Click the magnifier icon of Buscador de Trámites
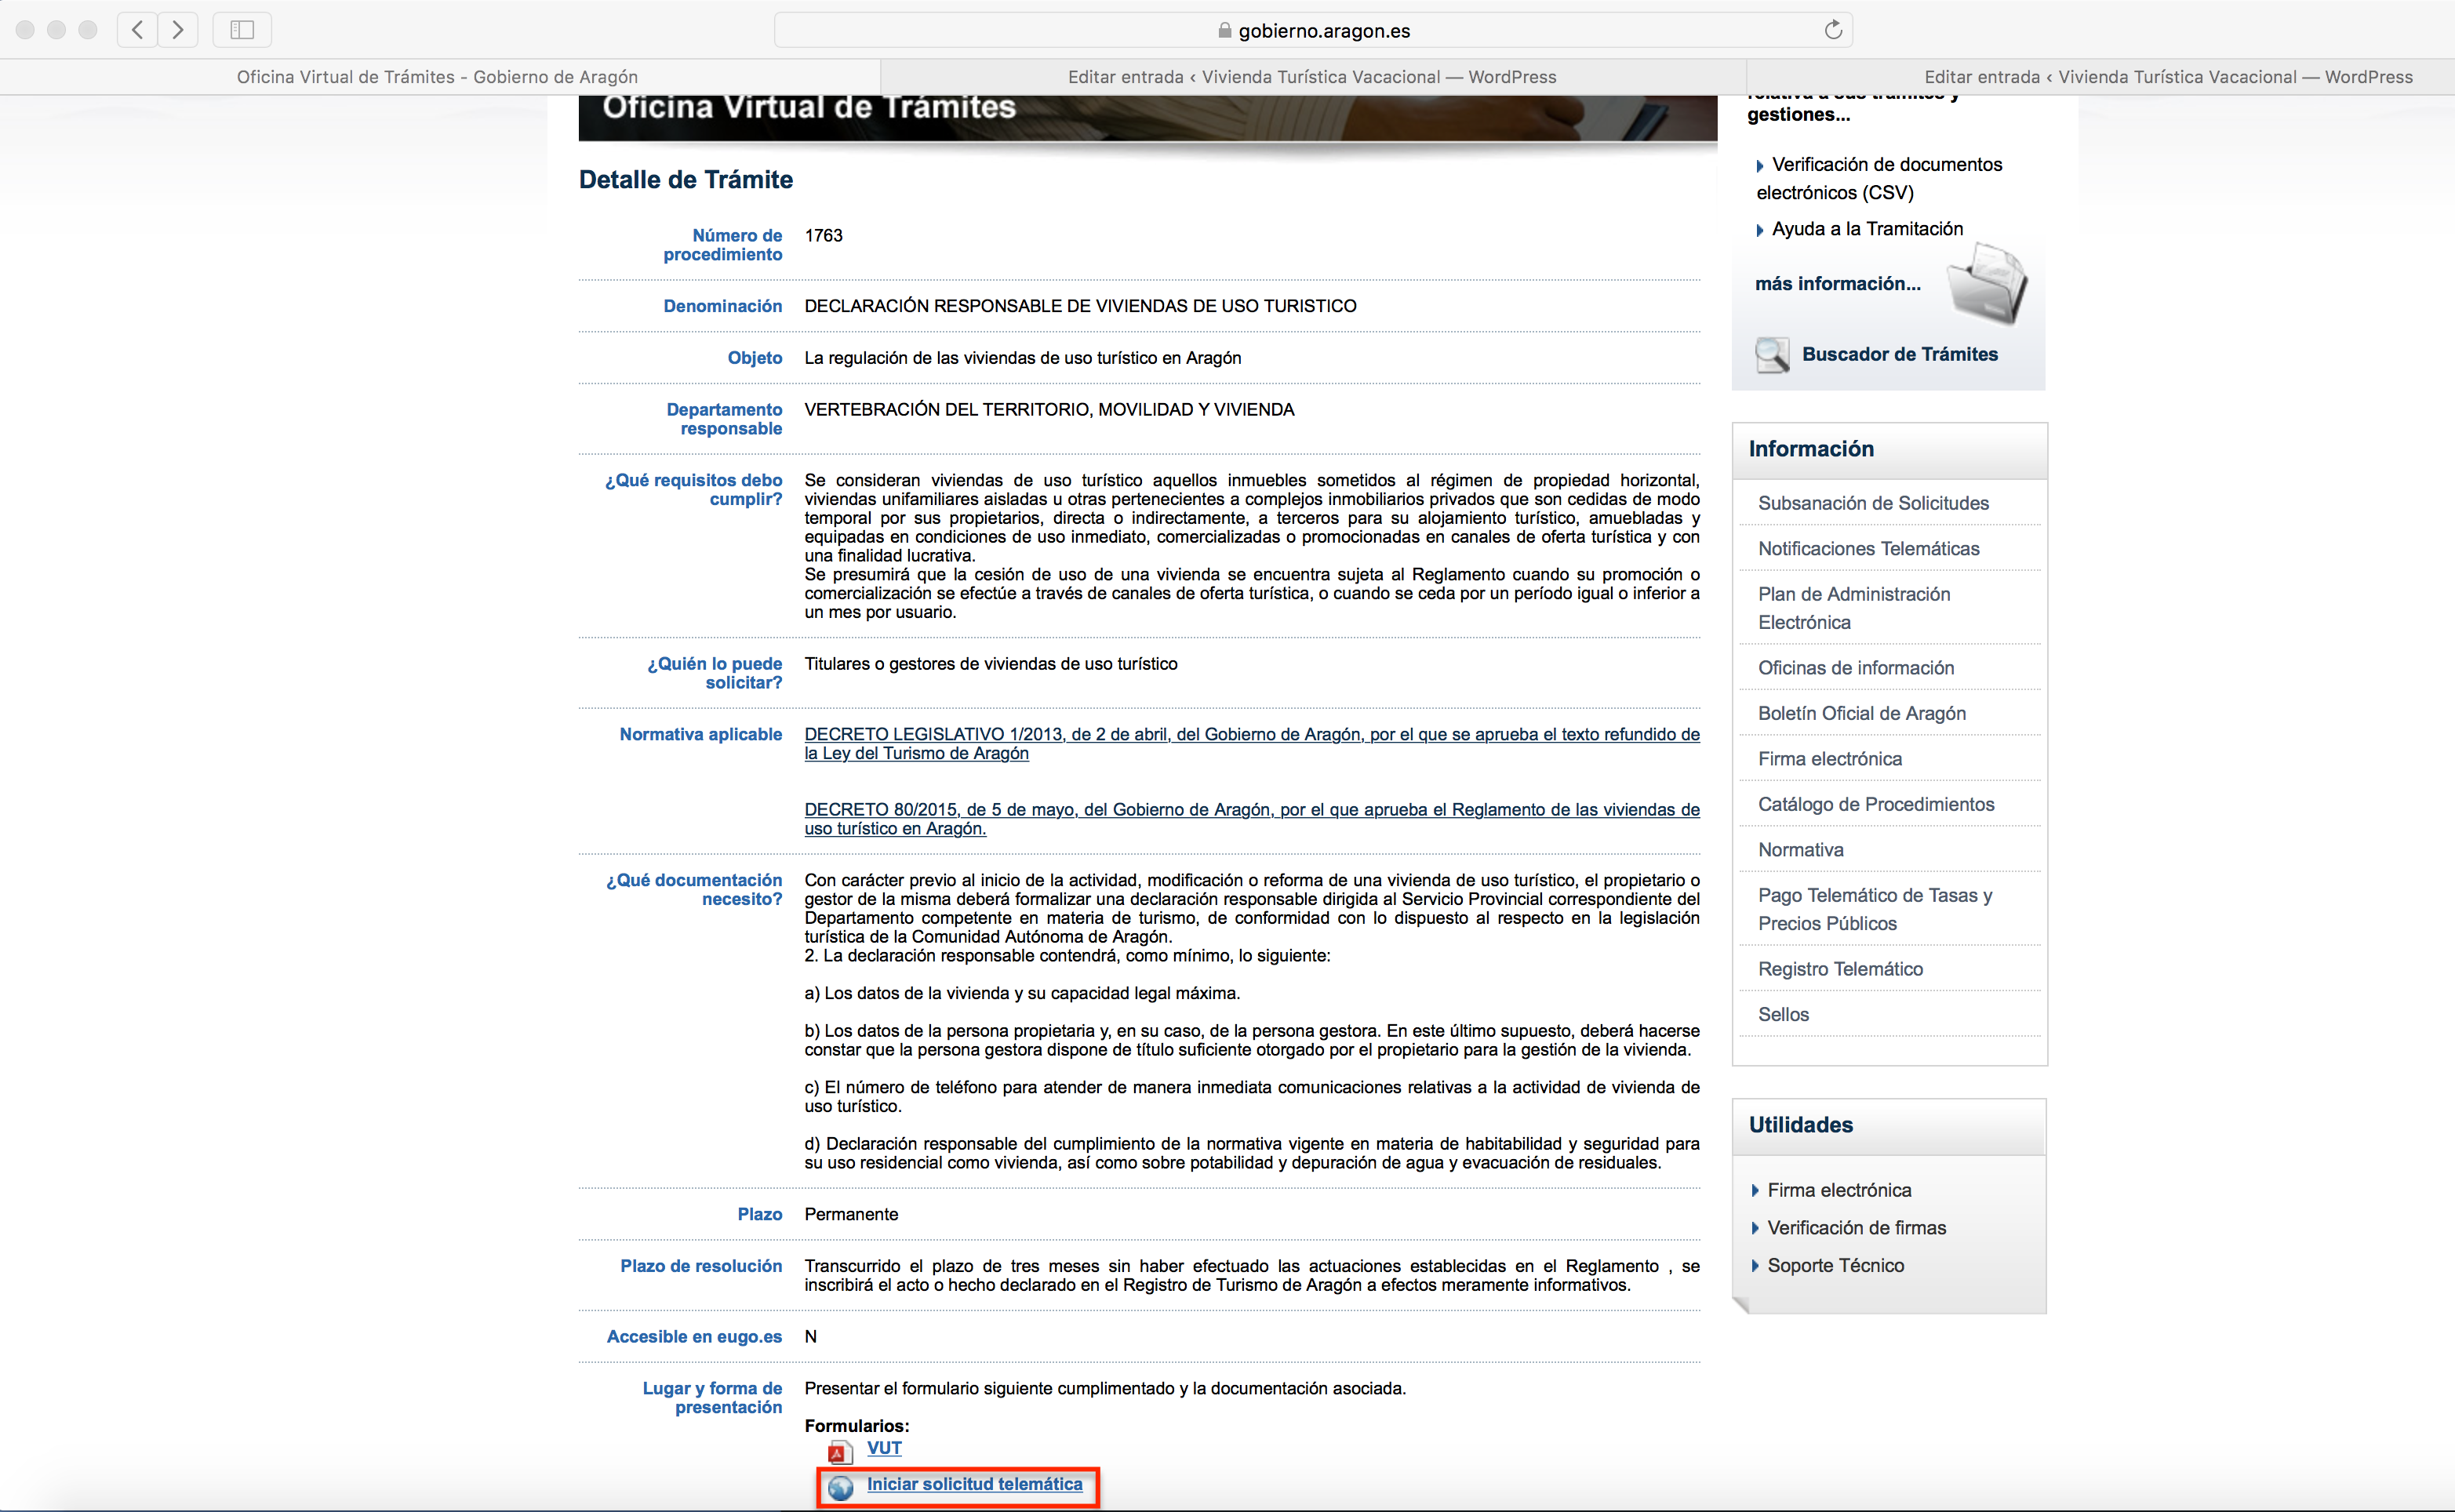The image size is (2455, 1512). point(1772,355)
